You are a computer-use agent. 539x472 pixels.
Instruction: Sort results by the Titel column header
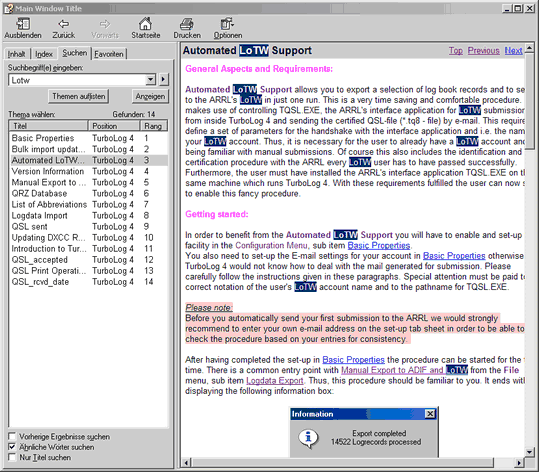[x=48, y=126]
